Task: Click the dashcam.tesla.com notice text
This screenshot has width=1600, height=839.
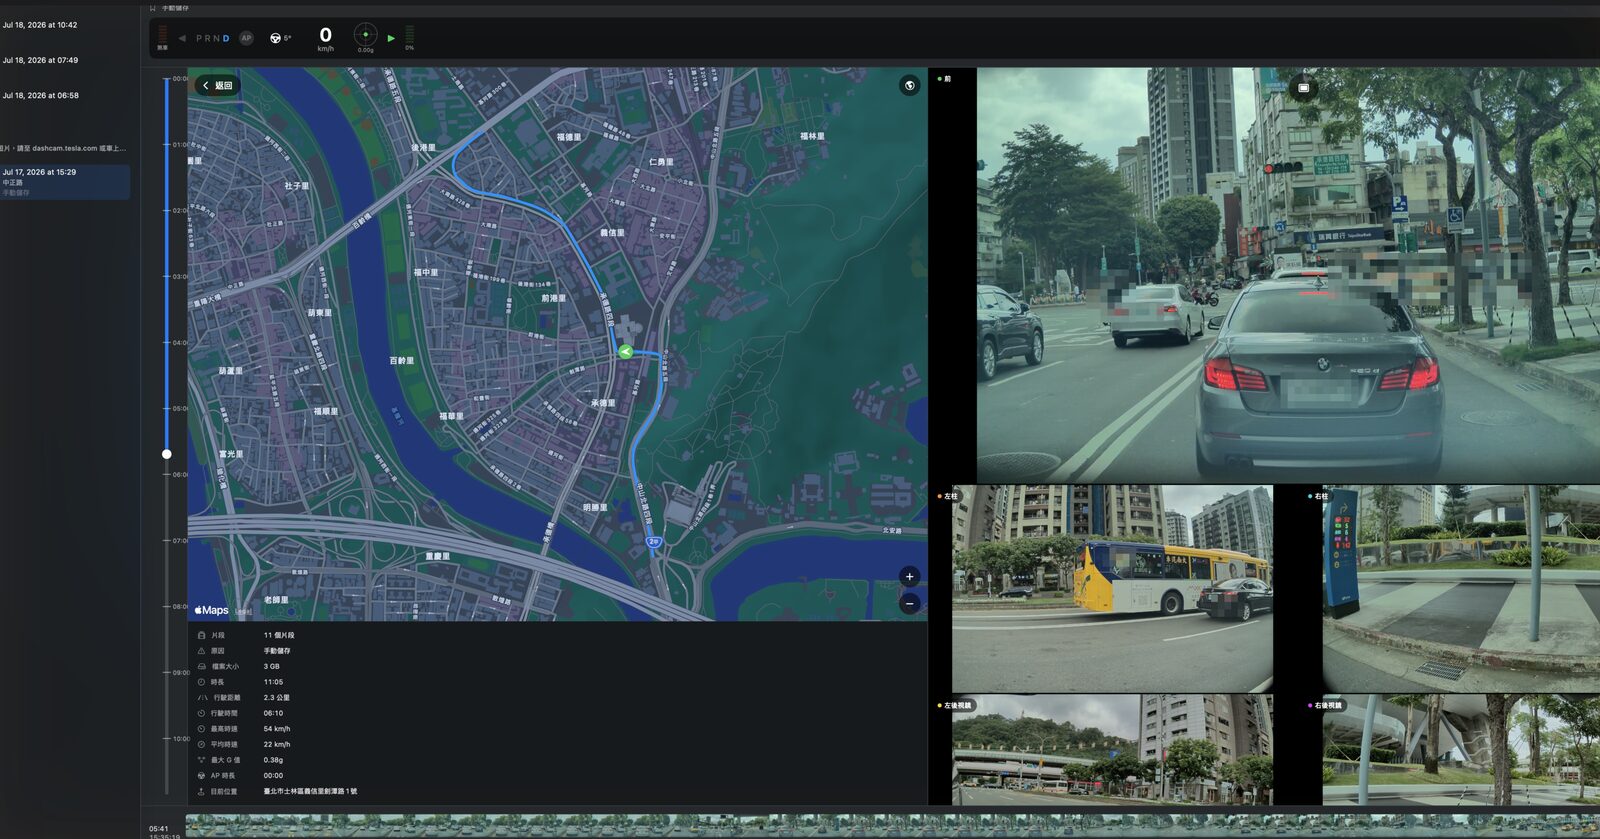Action: pyautogui.click(x=64, y=148)
